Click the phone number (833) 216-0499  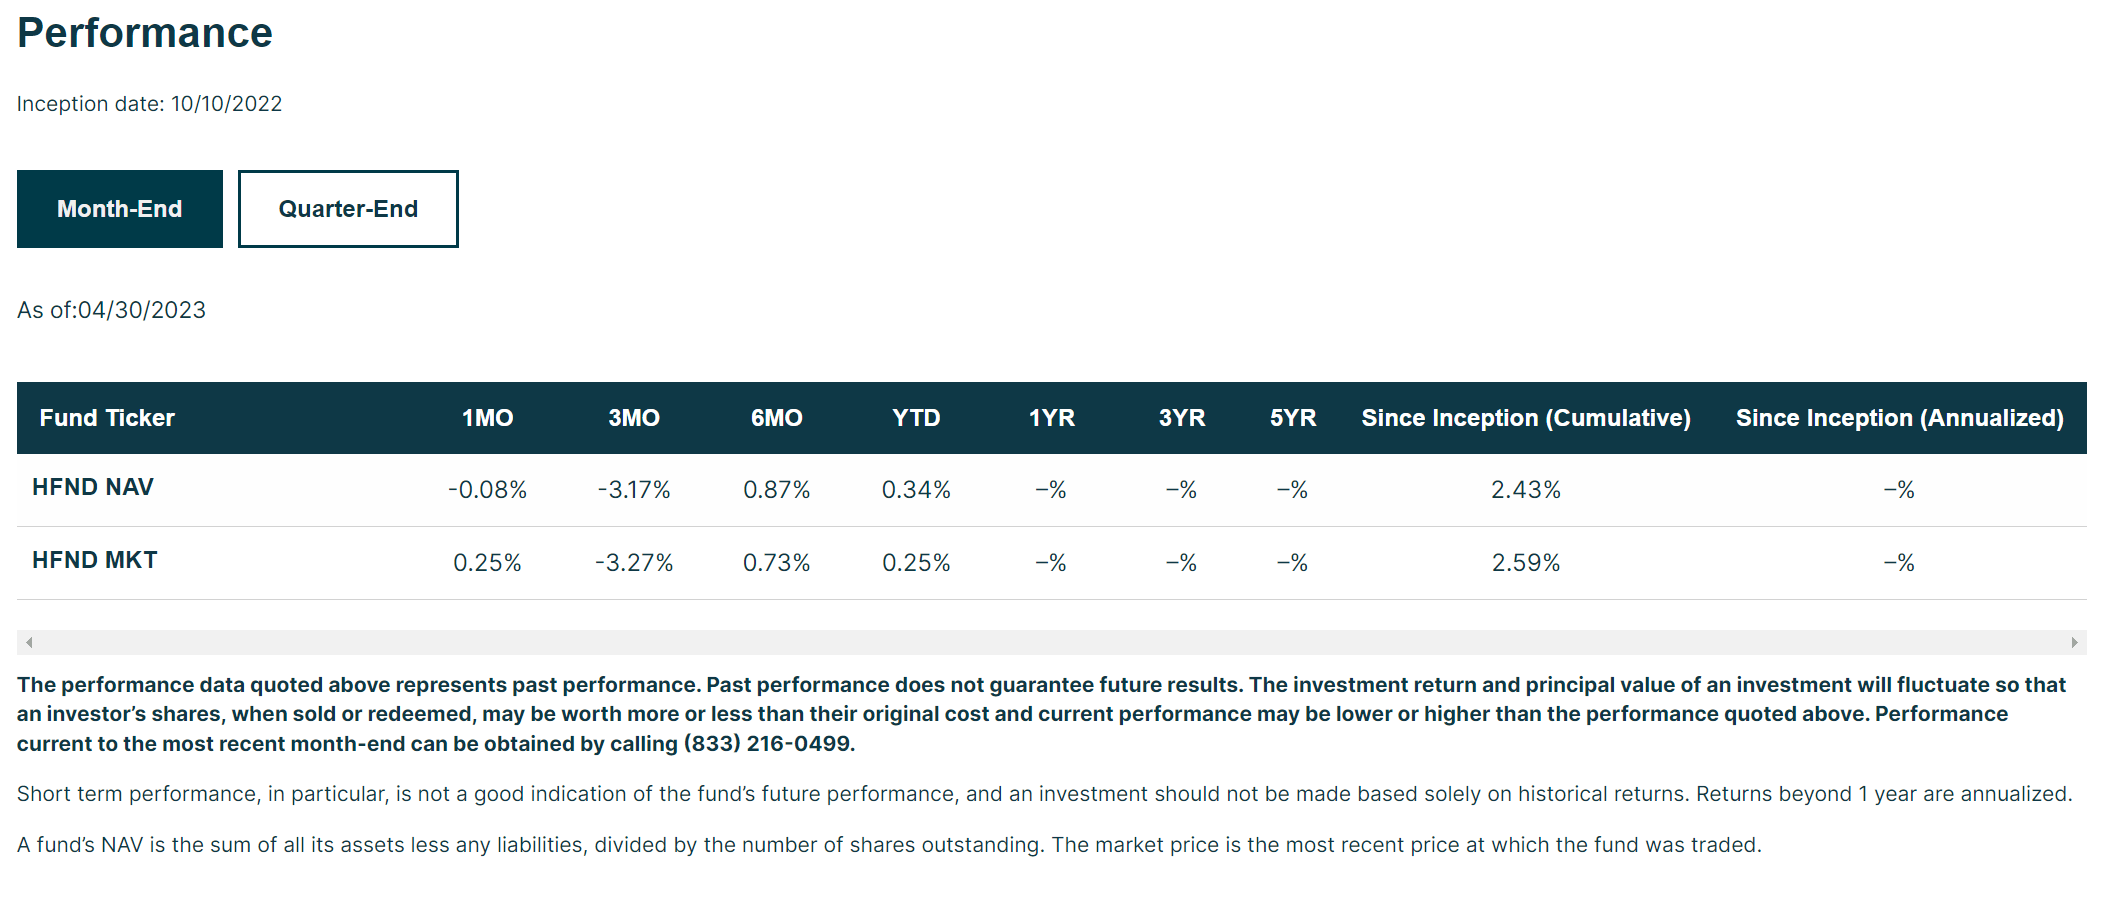tap(768, 744)
